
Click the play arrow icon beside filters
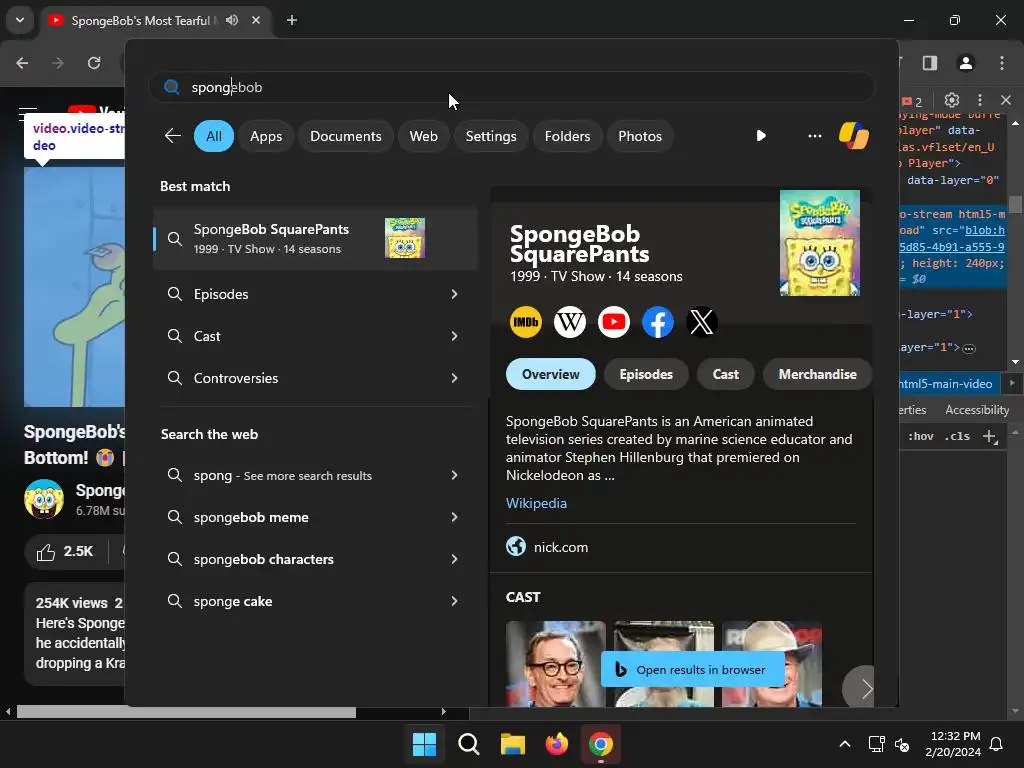[761, 136]
